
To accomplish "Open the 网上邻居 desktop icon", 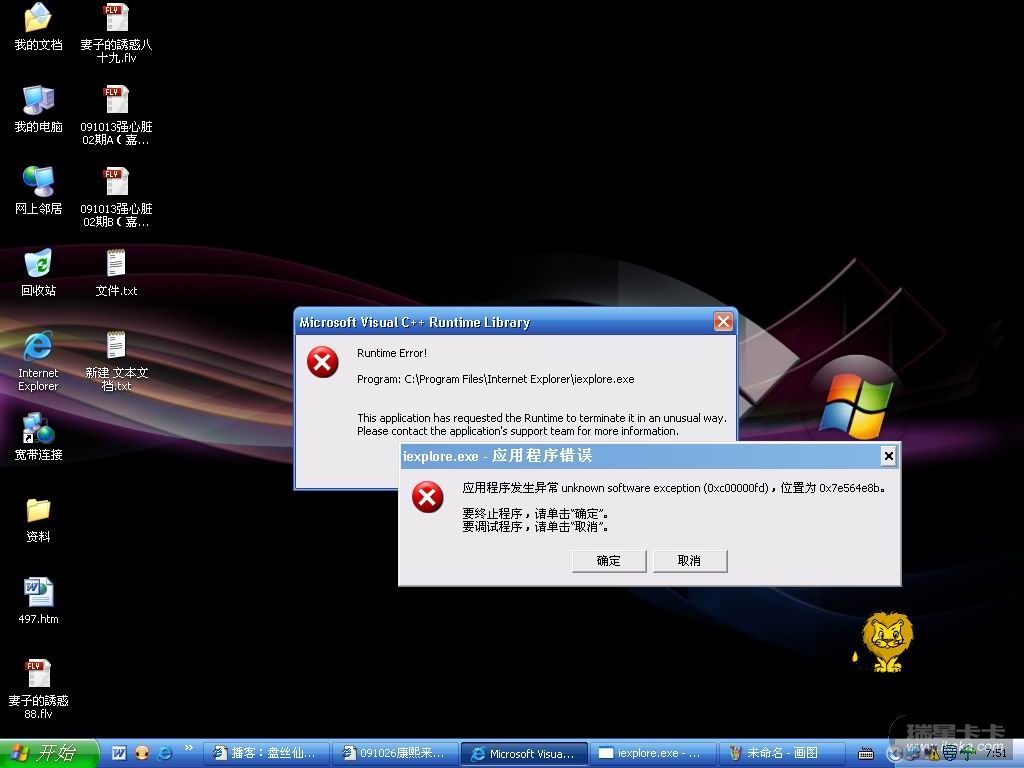I will 38,191.
